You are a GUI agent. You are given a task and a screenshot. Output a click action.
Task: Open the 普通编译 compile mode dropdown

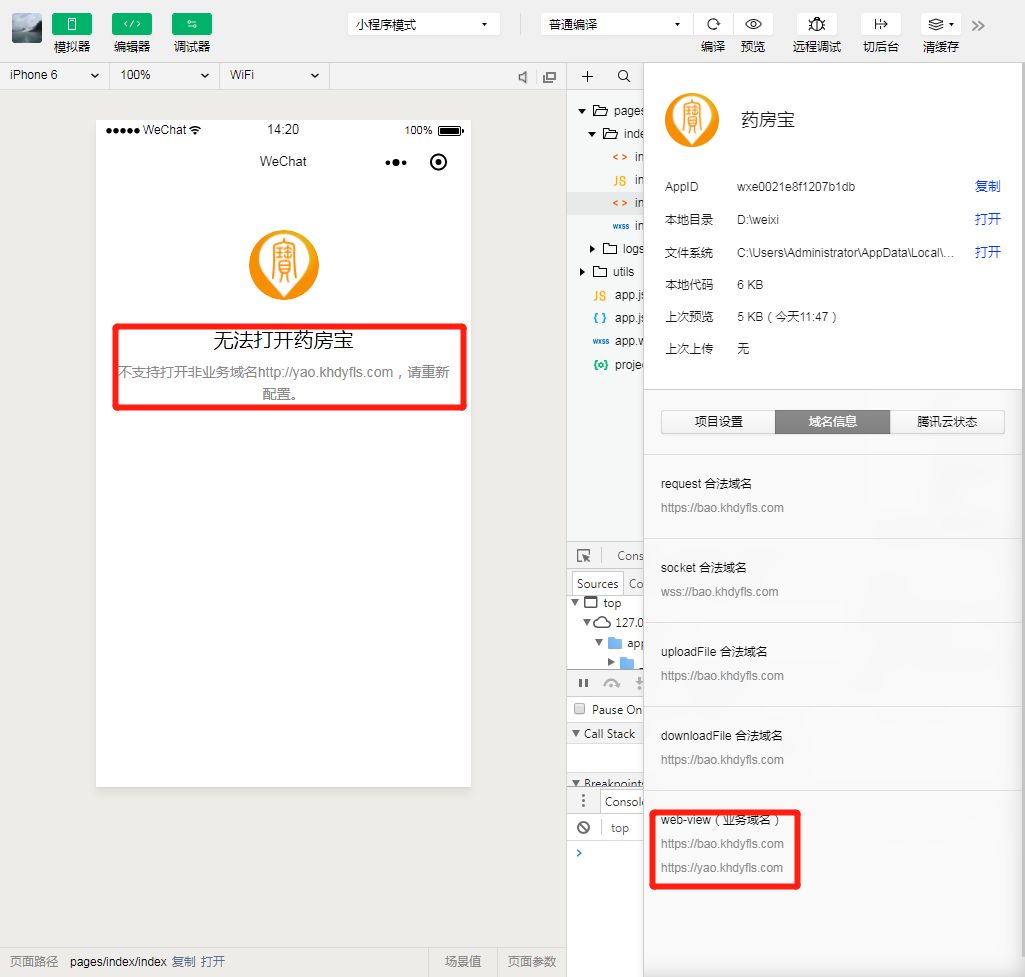[616, 24]
